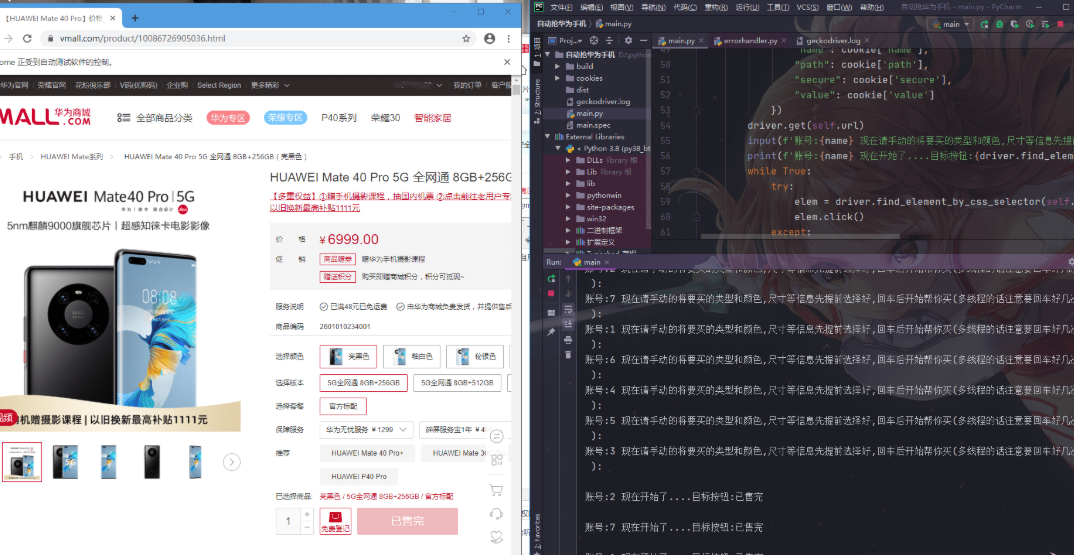The image size is (1074, 555).
Task: Click the PyCharm Run main toolbar icon
Action: (x=984, y=24)
